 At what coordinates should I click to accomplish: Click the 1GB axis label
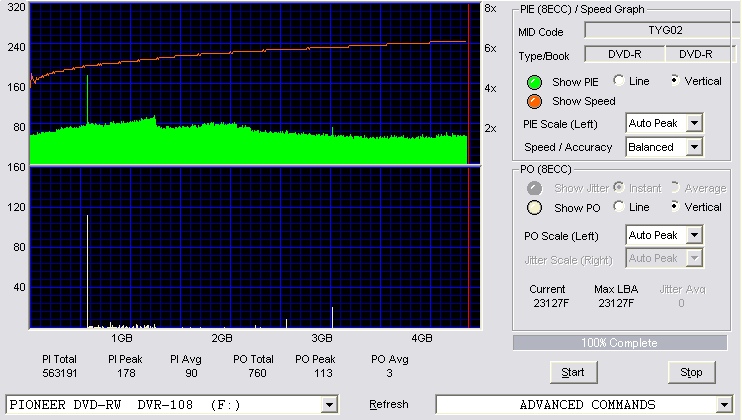[122, 338]
